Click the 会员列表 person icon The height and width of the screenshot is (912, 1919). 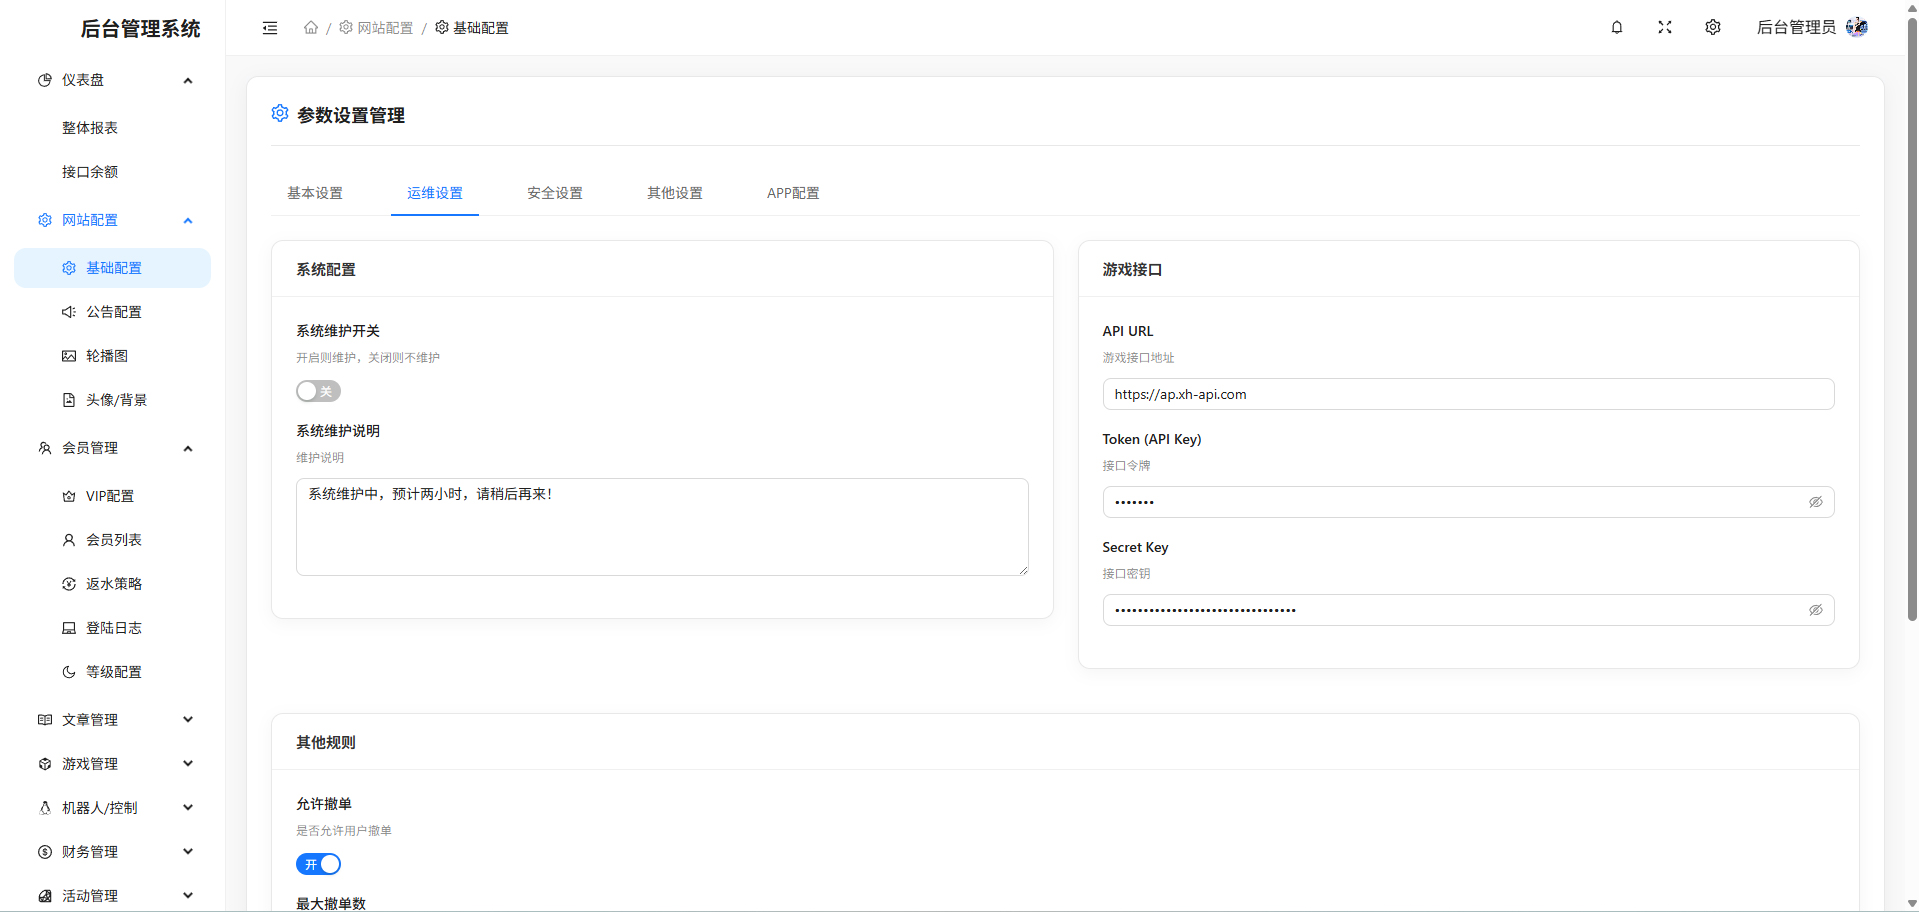(x=69, y=540)
